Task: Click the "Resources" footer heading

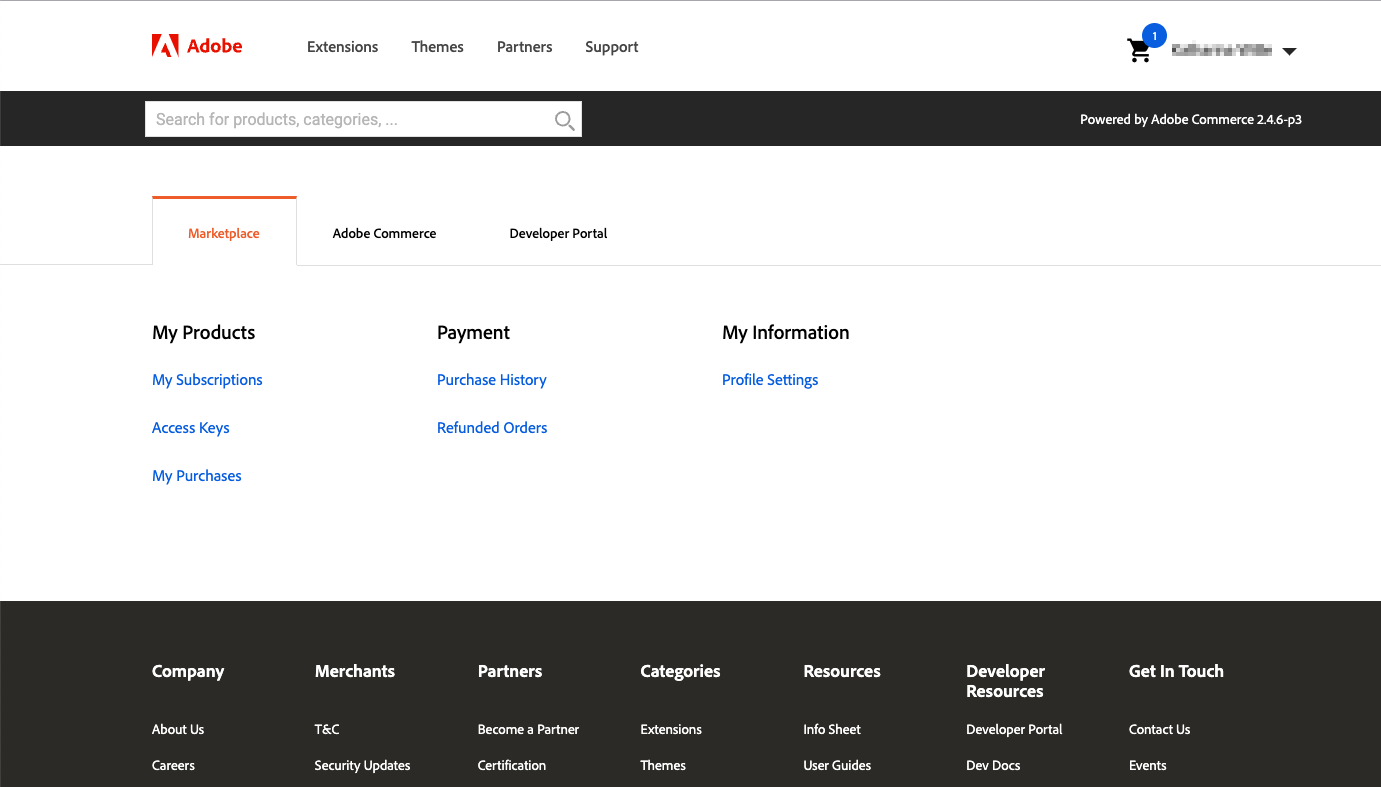Action: pyautogui.click(x=842, y=671)
